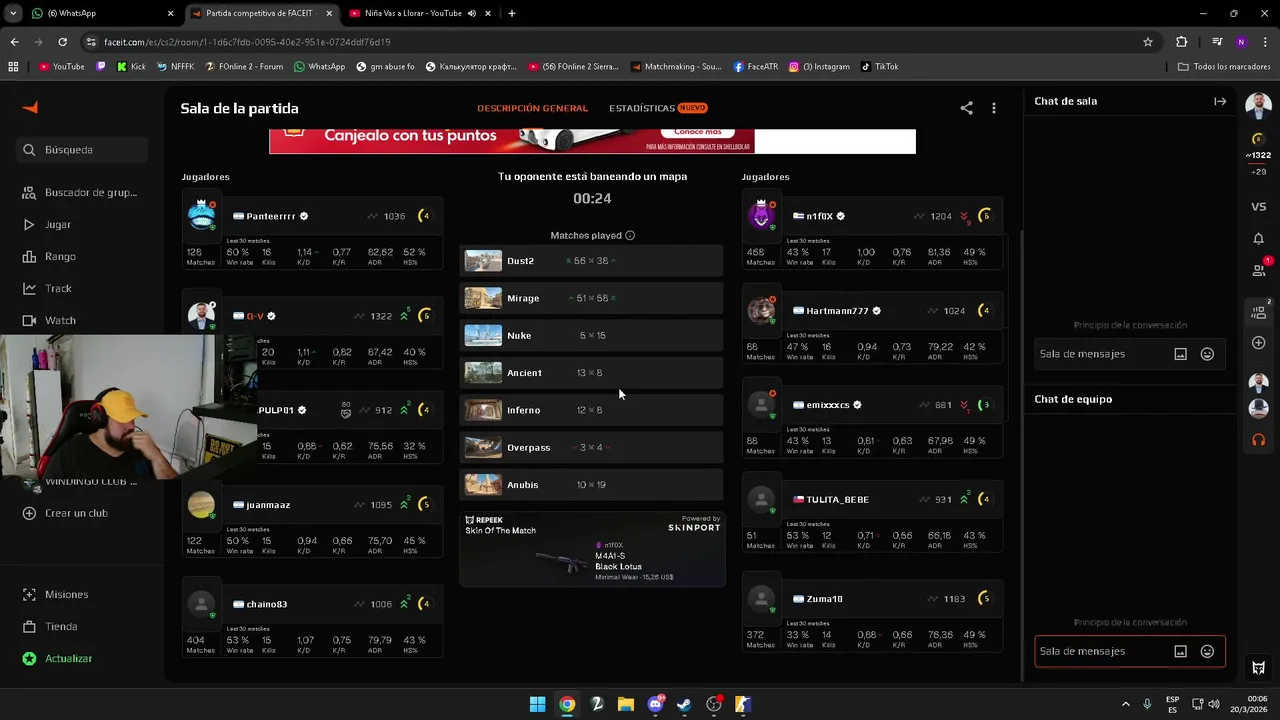Switch to the Niña Vas a Llorar YouTube tab
1280x720 pixels.
(x=420, y=13)
